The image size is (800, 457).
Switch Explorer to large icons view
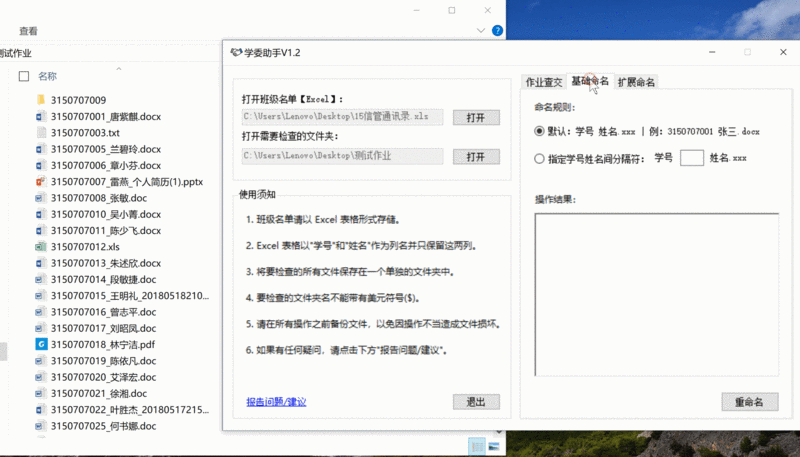tap(495, 445)
